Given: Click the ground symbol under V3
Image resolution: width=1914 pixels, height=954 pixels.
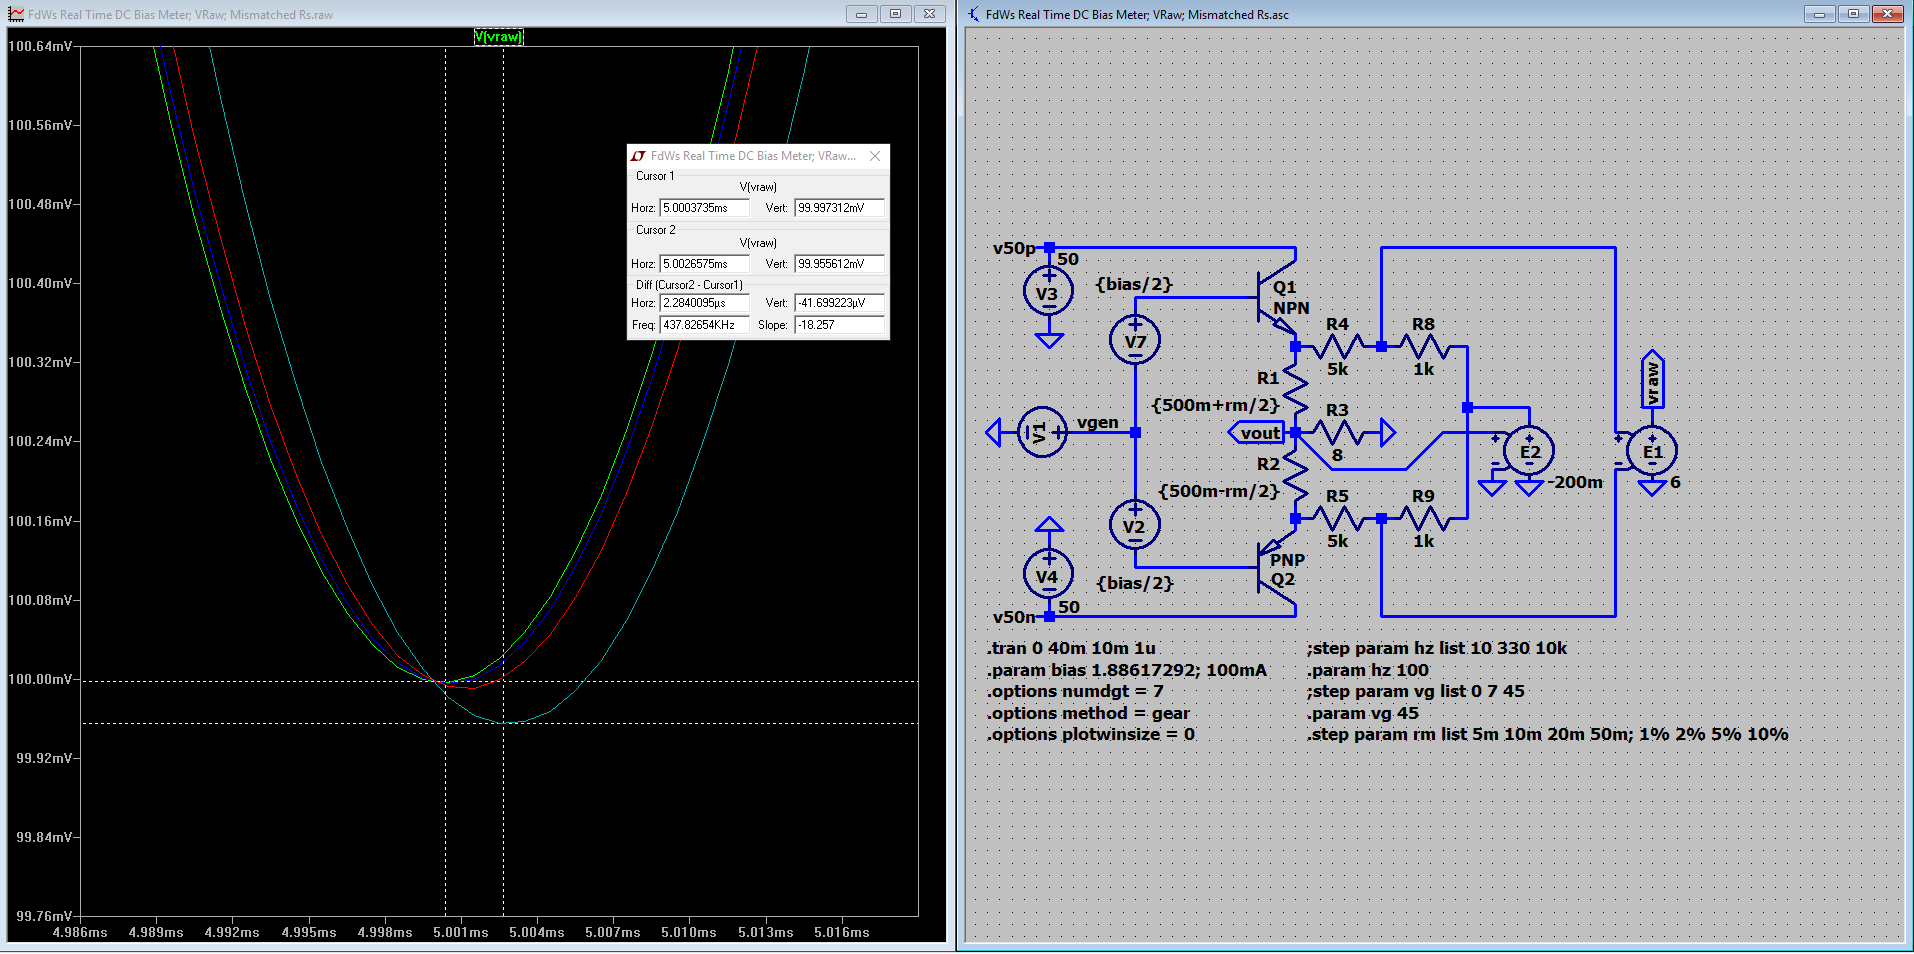Looking at the screenshot, I should (x=1048, y=340).
